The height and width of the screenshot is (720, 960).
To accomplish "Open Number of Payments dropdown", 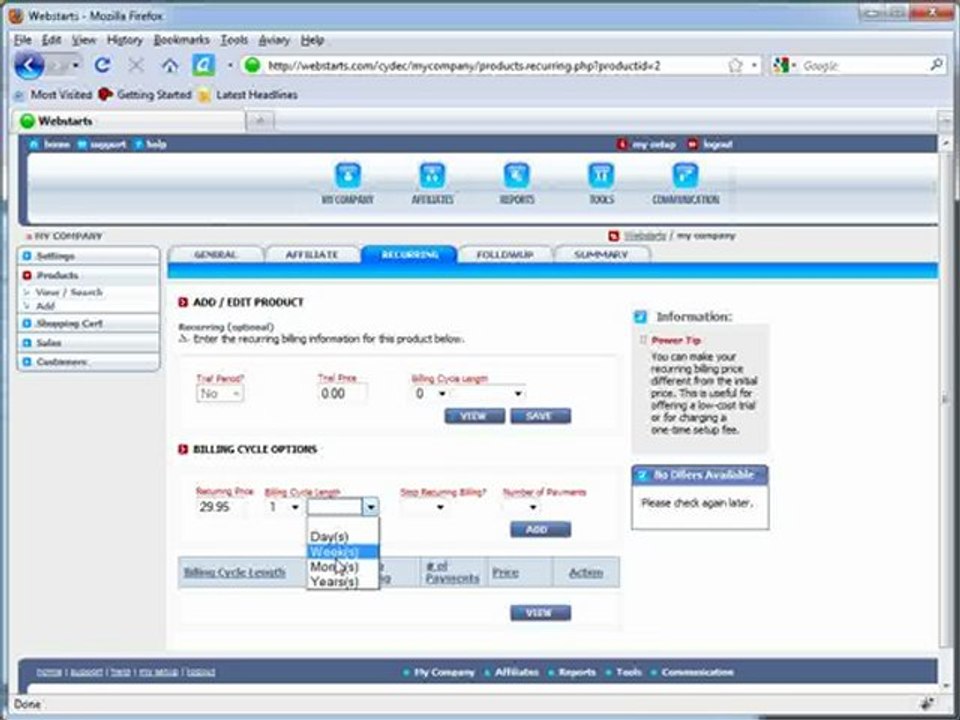I will click(521, 507).
